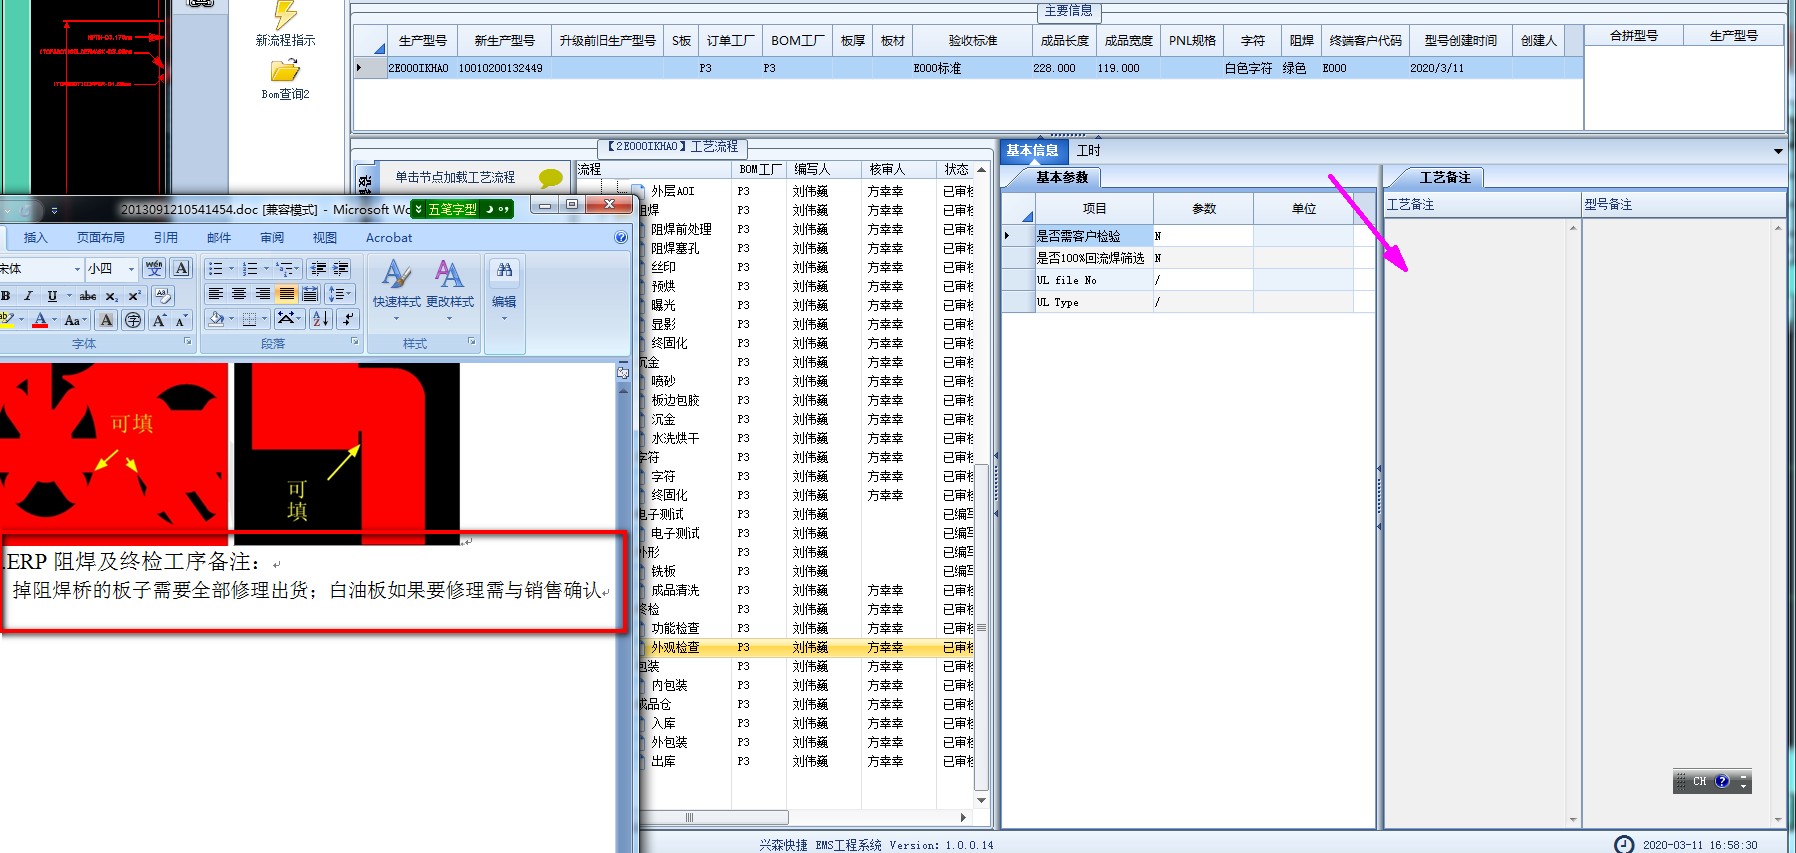Apply superscript in the Word ribbon
1796x853 pixels.
point(134,296)
